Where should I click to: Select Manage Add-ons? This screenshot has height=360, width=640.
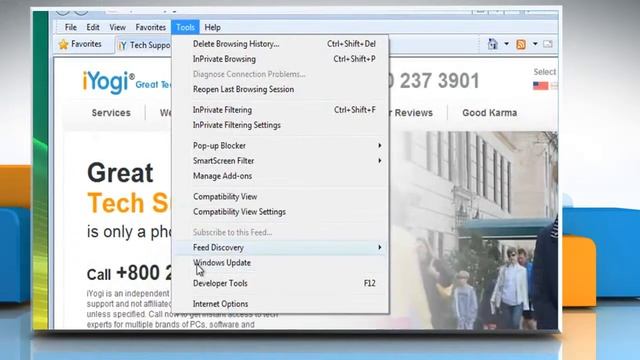[281, 176]
